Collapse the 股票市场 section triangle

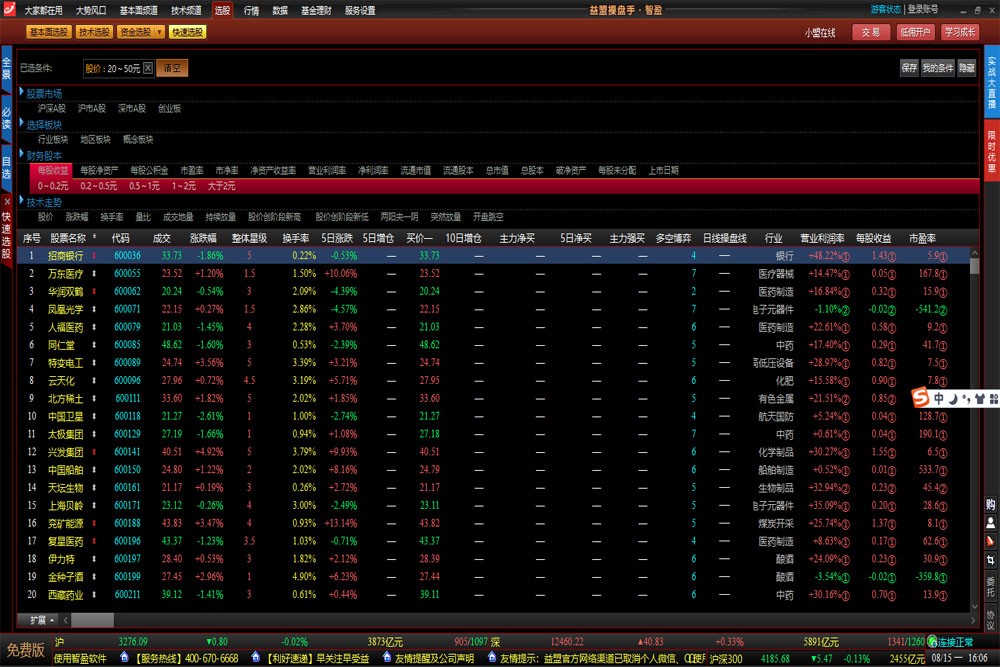22,92
